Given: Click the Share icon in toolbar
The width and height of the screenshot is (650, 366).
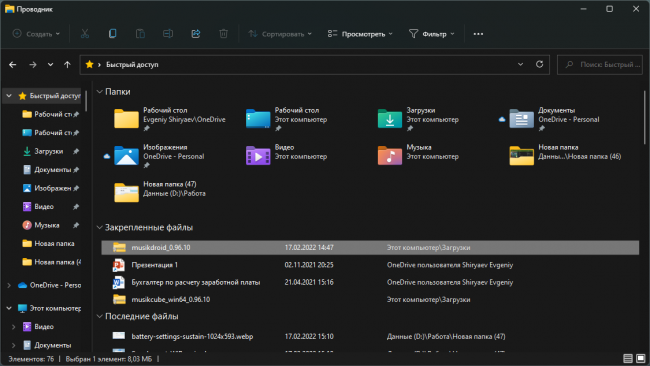Looking at the screenshot, I should click(196, 34).
